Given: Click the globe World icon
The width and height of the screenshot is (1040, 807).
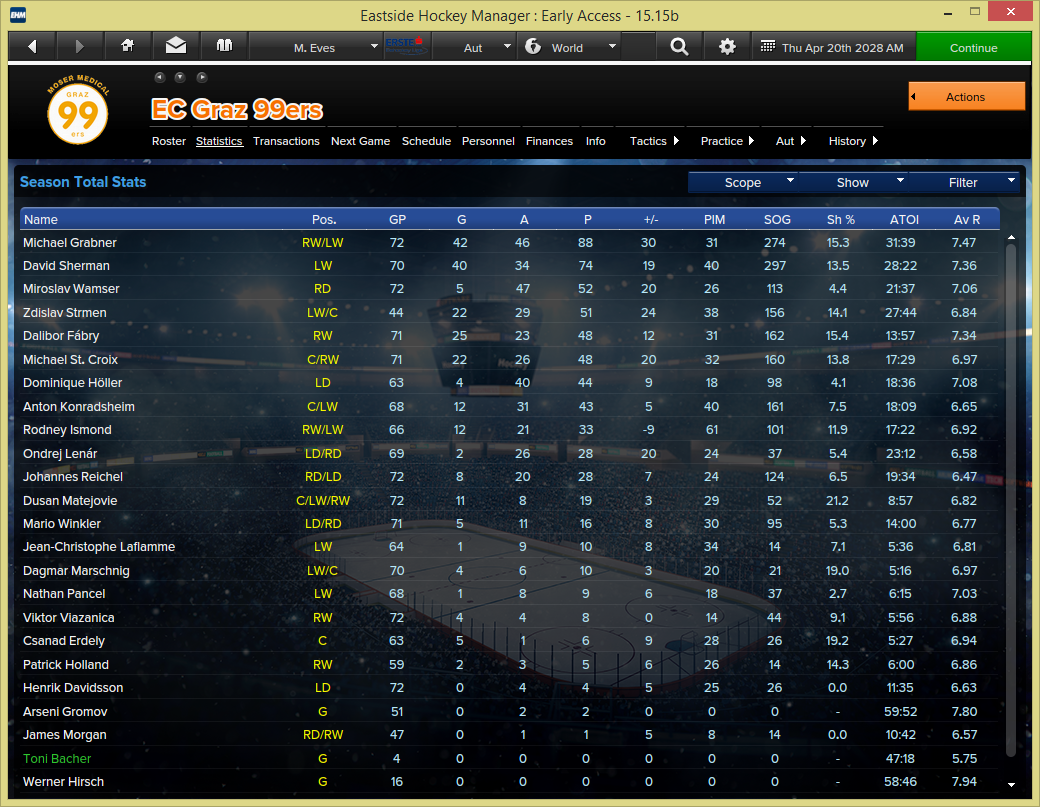Looking at the screenshot, I should (x=533, y=46).
